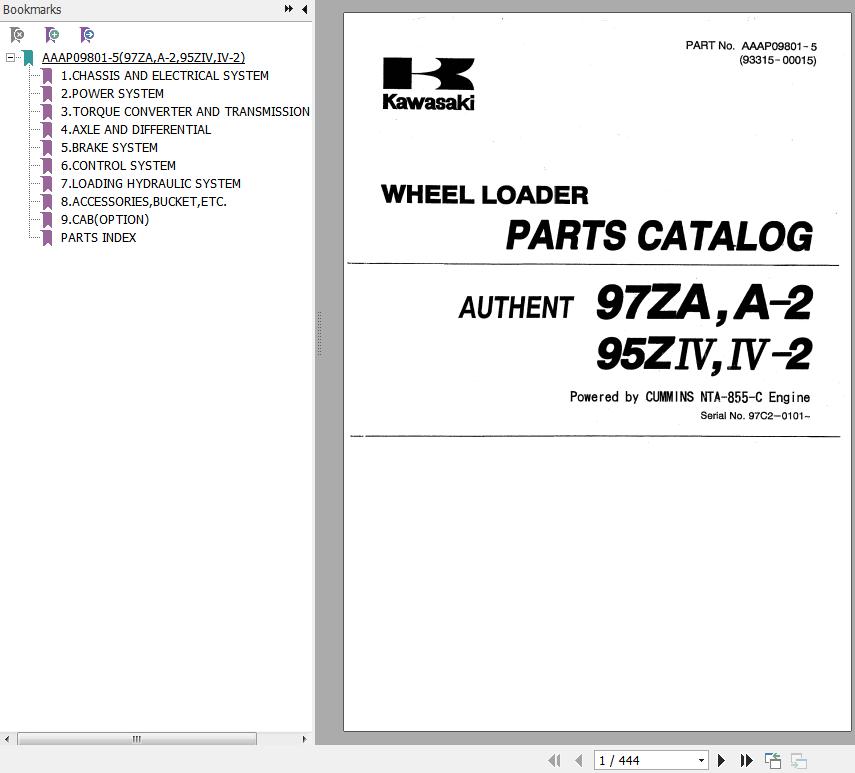Image resolution: width=855 pixels, height=773 pixels.
Task: Open bookmark 5.BRAKE SYSTEM
Action: point(109,147)
